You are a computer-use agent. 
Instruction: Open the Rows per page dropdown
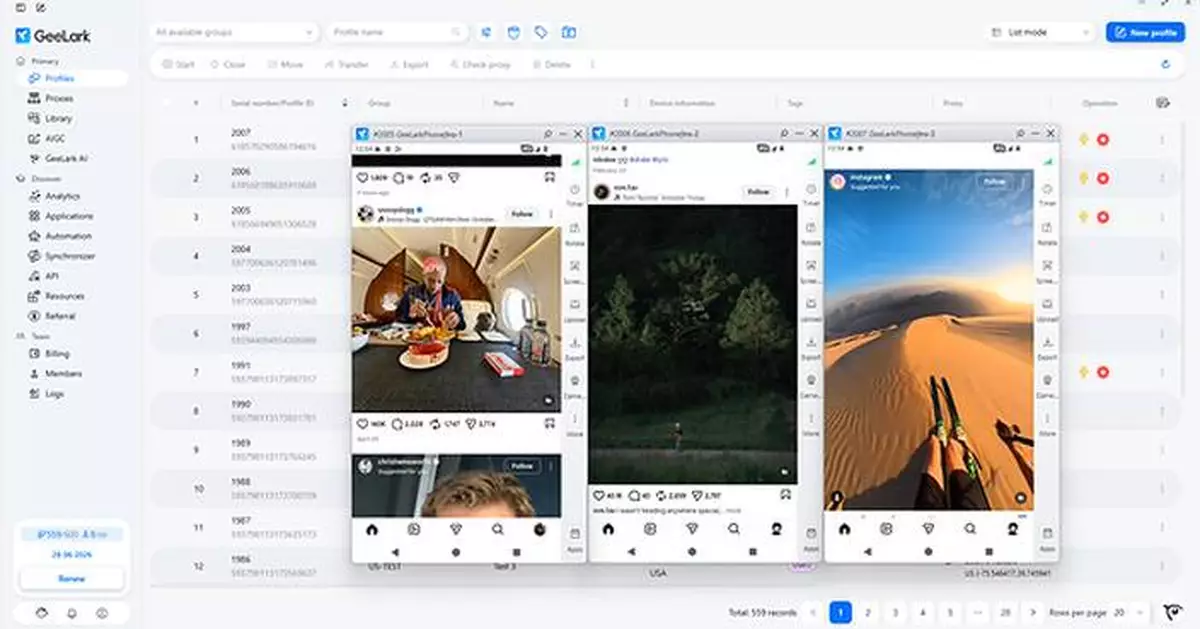[x=1129, y=612]
